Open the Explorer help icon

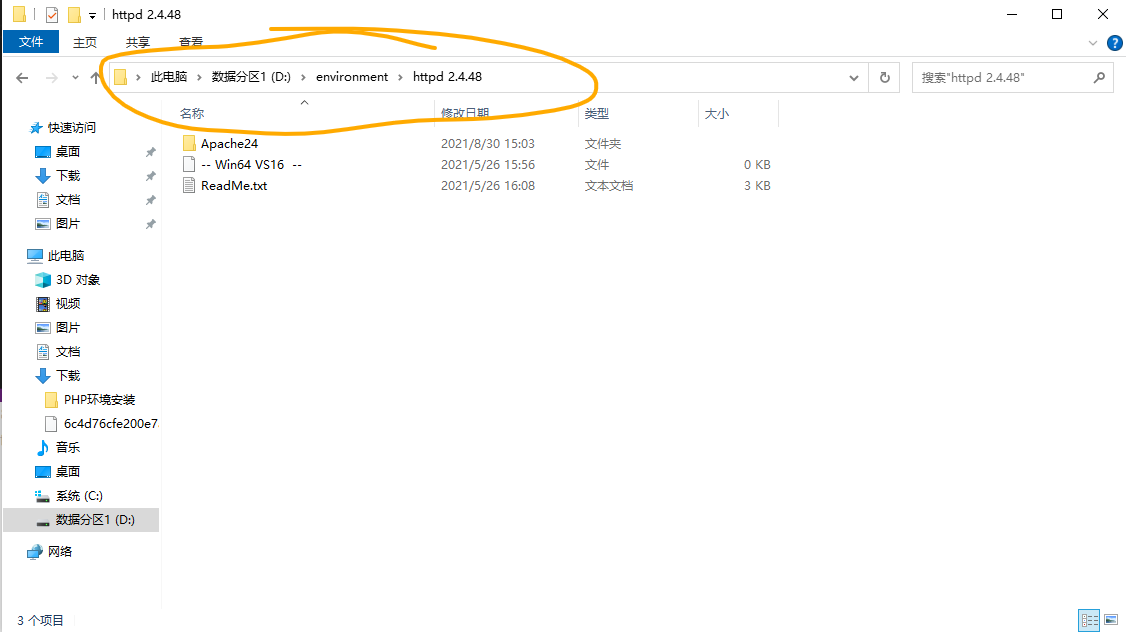coord(1115,43)
